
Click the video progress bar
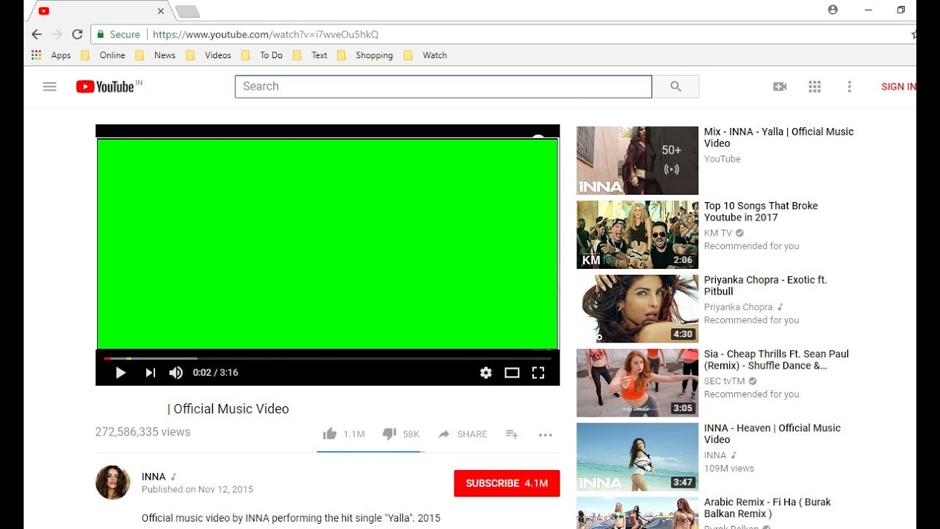327,358
